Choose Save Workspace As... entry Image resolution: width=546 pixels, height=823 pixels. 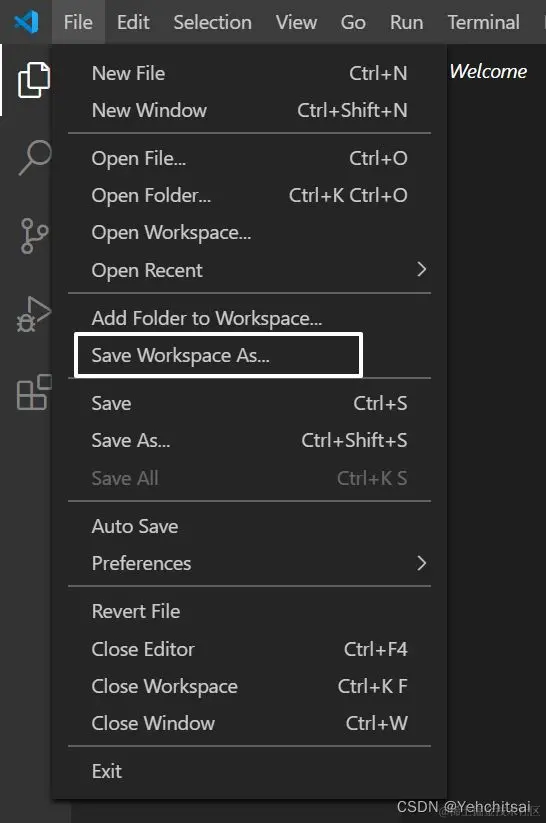point(218,355)
